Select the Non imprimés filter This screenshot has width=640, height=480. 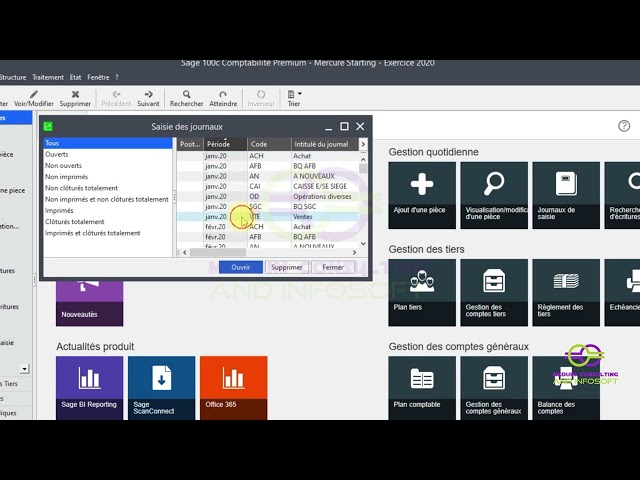click(108, 177)
